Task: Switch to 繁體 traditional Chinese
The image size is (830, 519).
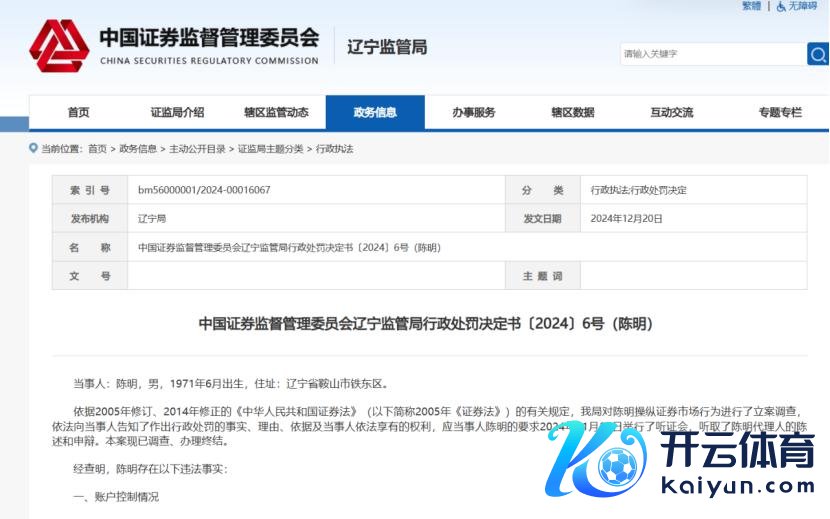Action: (x=751, y=6)
